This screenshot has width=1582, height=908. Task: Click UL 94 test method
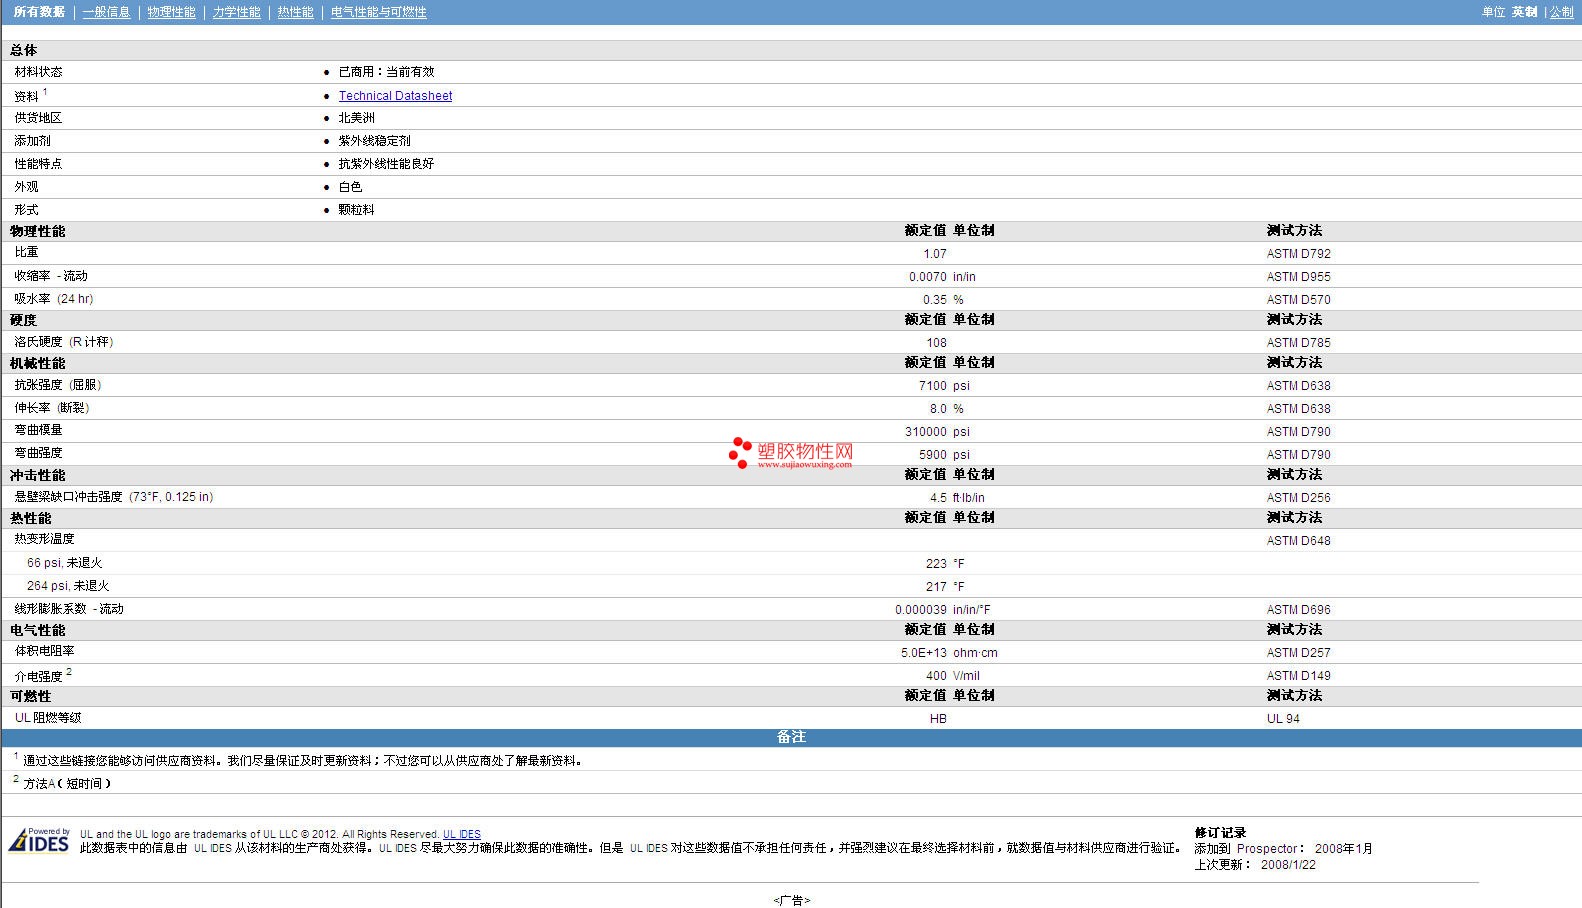coord(1283,719)
